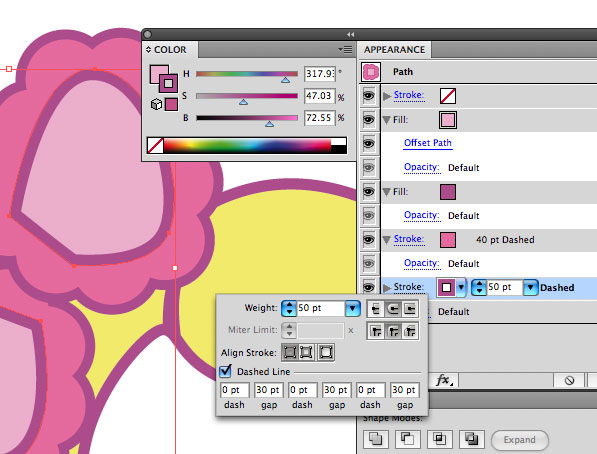Toggle visibility of Offset Path effect
This screenshot has height=454, width=597.
point(368,144)
